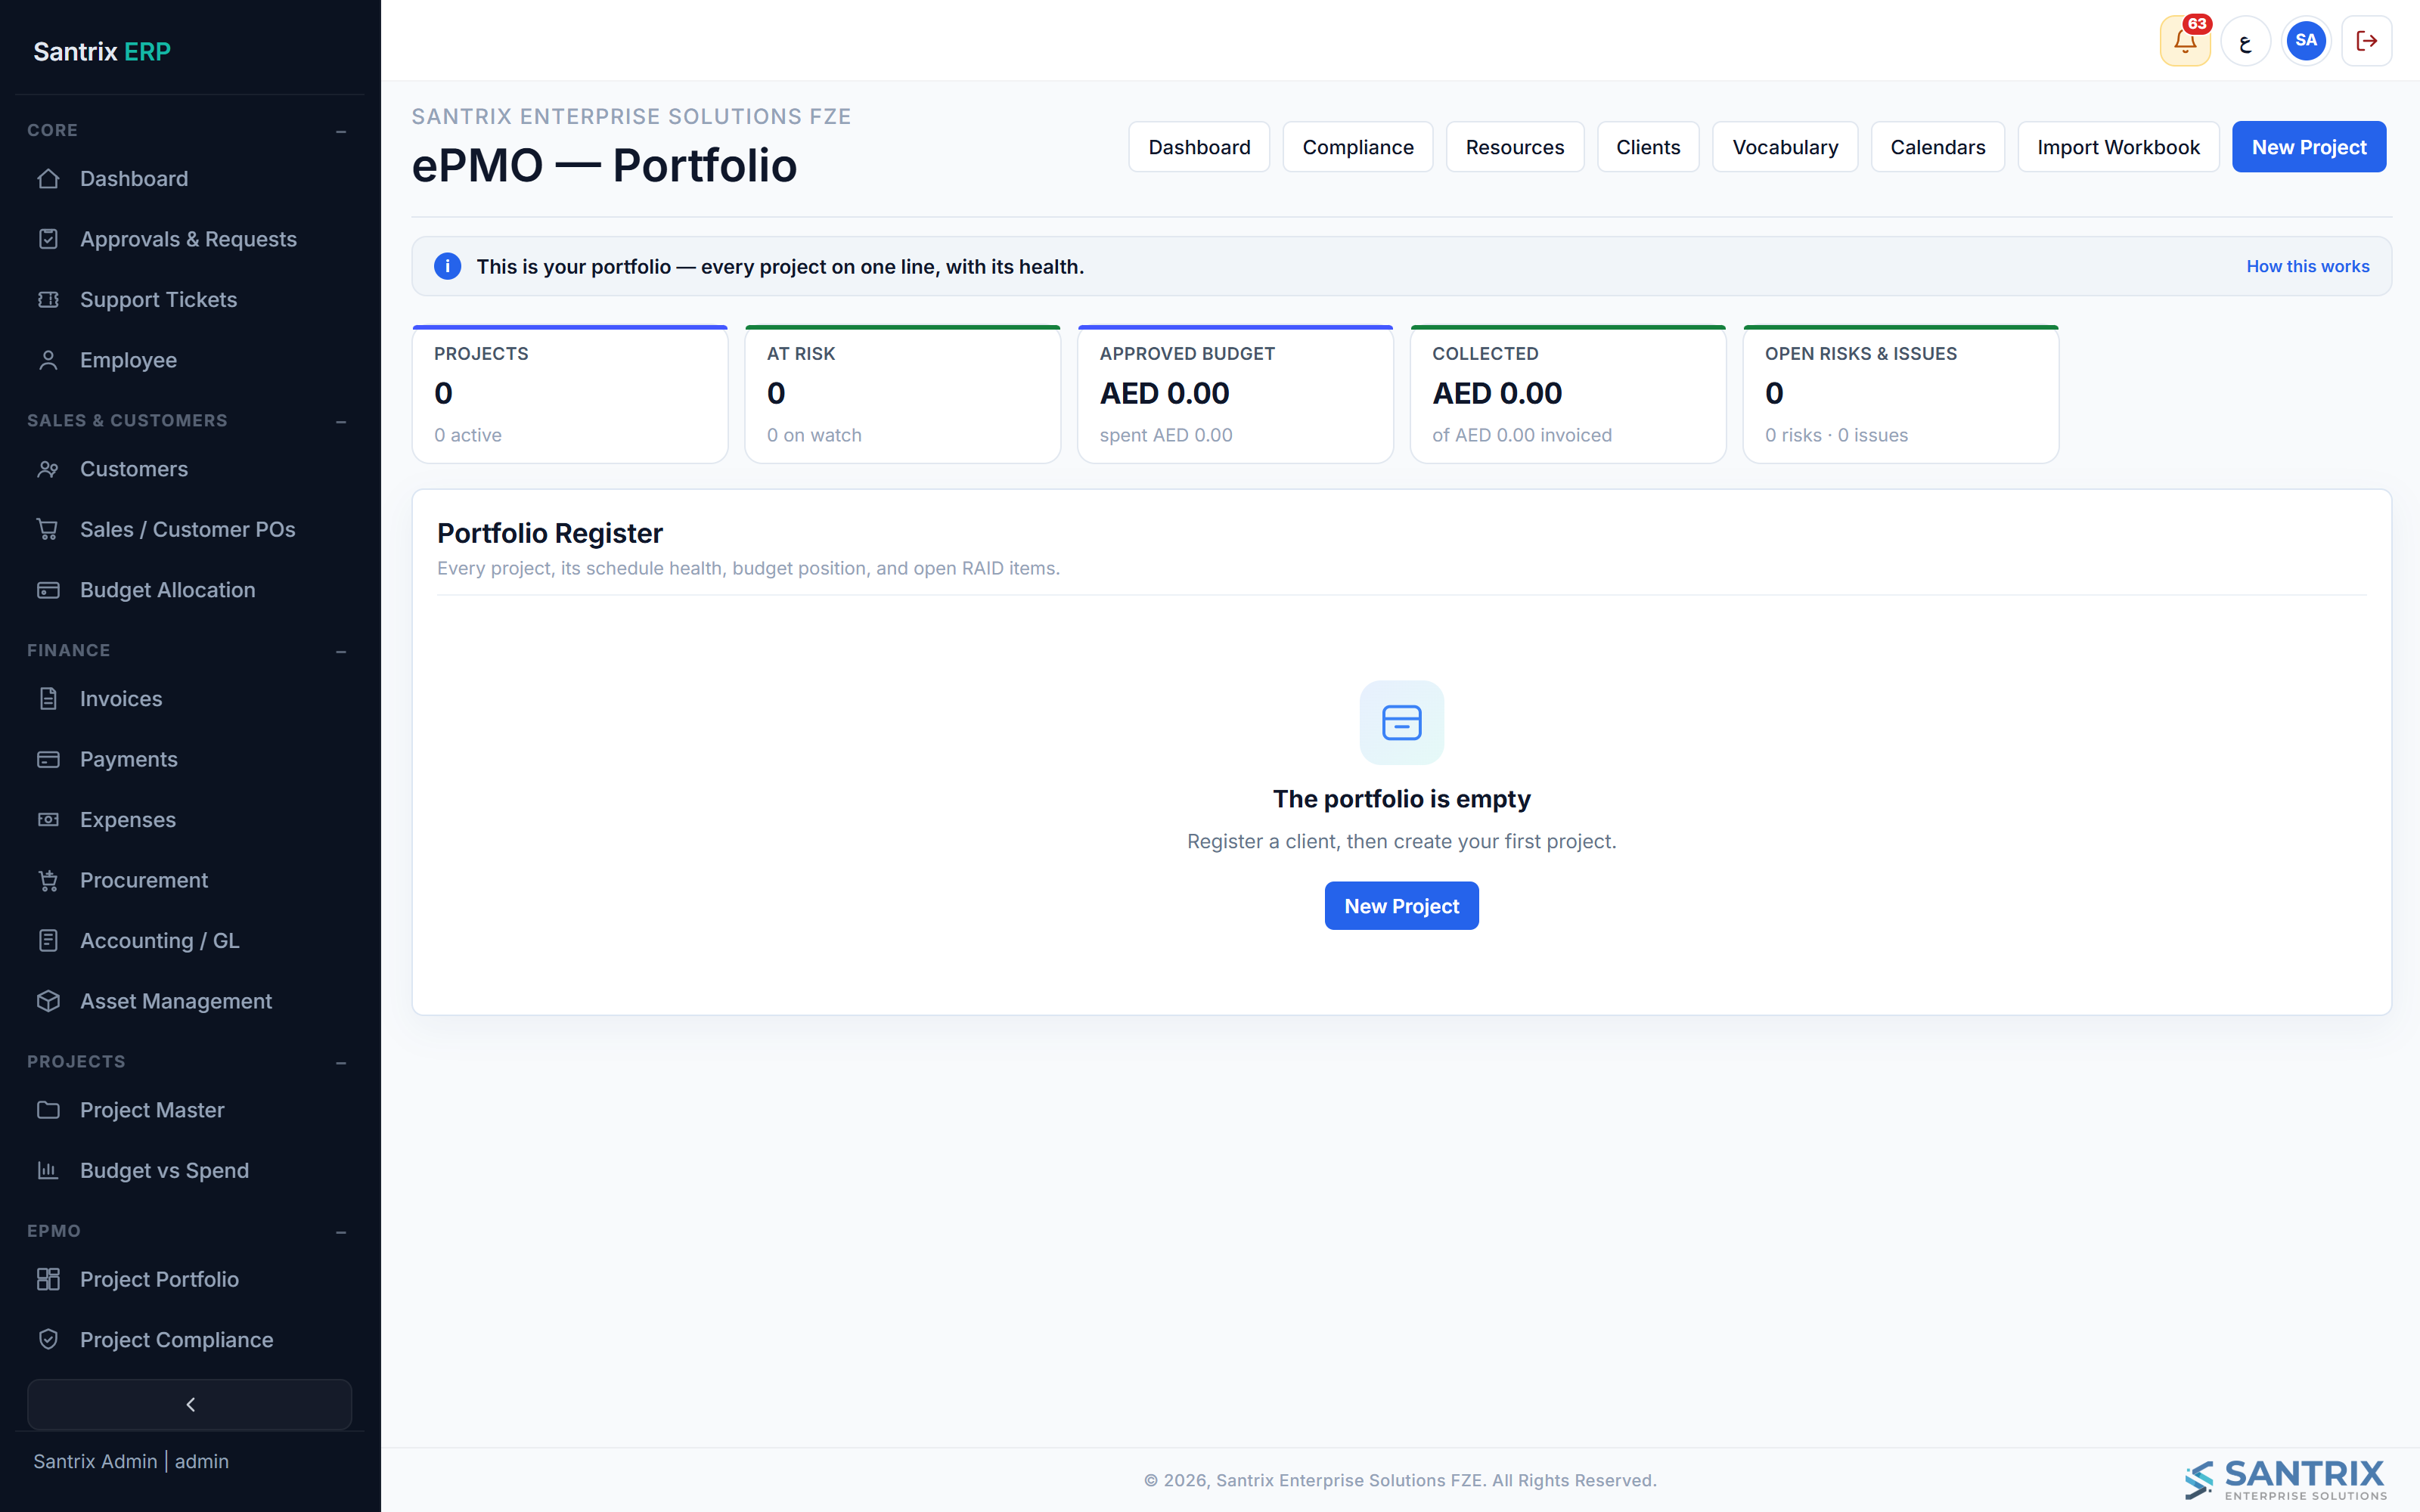The height and width of the screenshot is (1512, 2420).
Task: Click New Project in the page header
Action: pyautogui.click(x=2309, y=147)
